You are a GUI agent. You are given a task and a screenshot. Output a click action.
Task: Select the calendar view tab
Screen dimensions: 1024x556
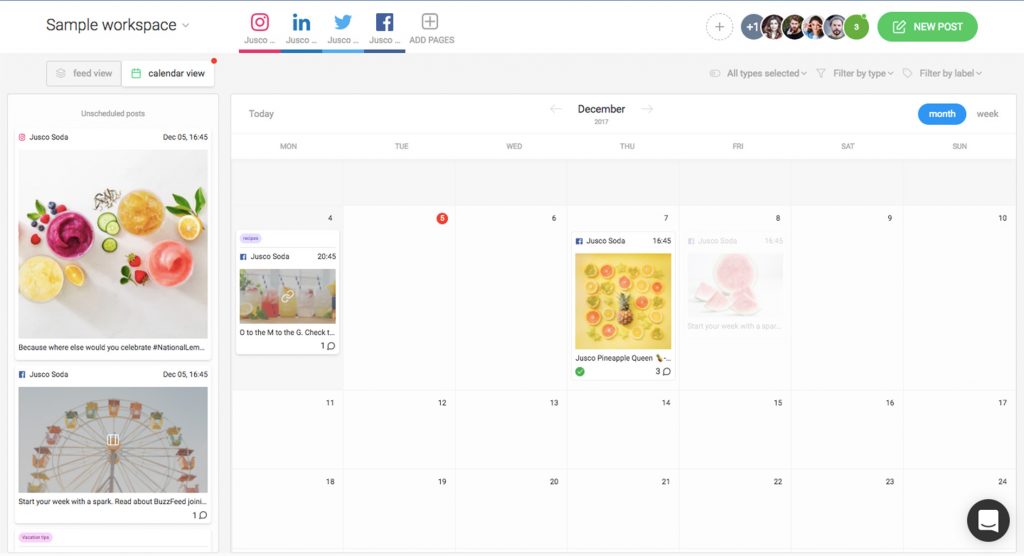click(x=168, y=73)
